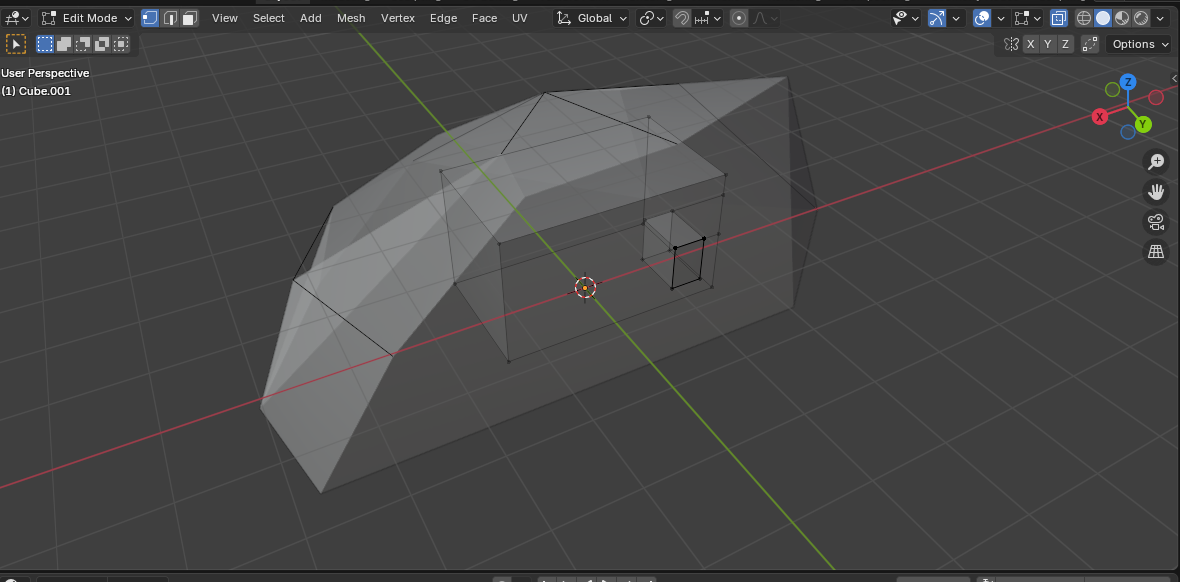Image resolution: width=1180 pixels, height=582 pixels.
Task: Open viewport visibility and selectability dropdown
Action: [906, 18]
